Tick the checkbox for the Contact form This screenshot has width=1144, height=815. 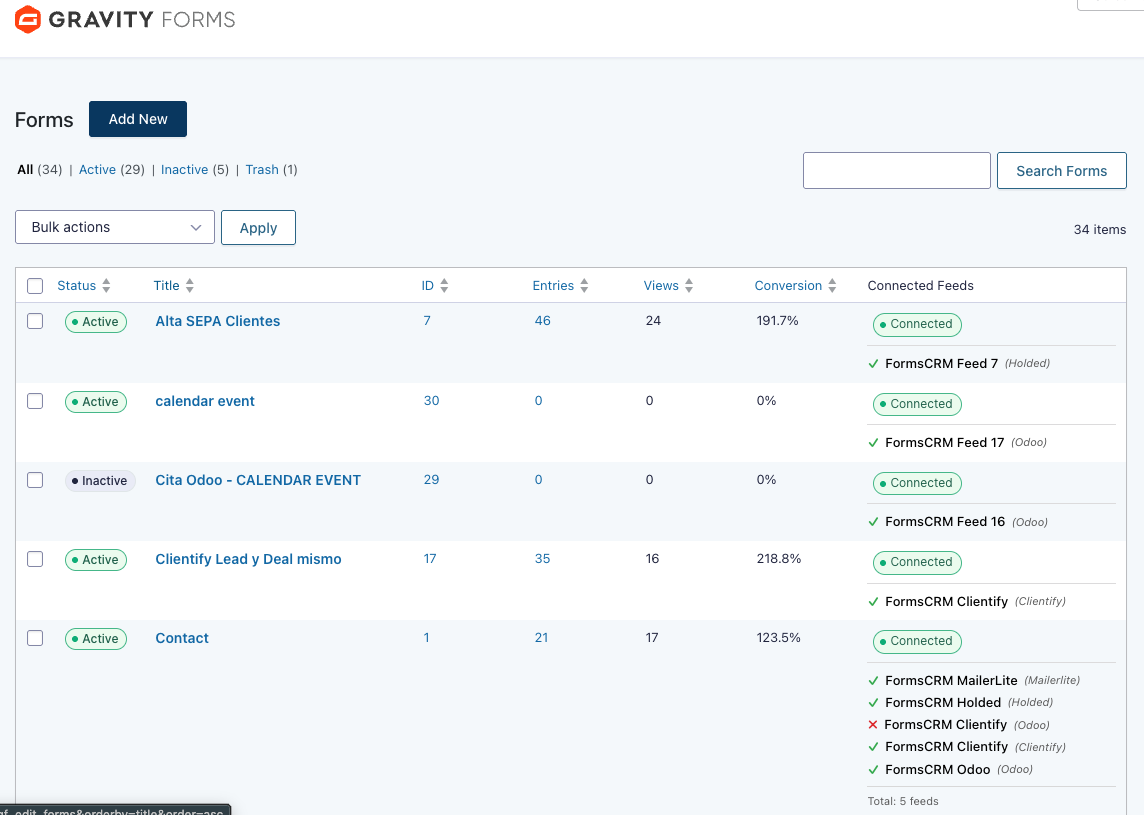[x=35, y=638]
